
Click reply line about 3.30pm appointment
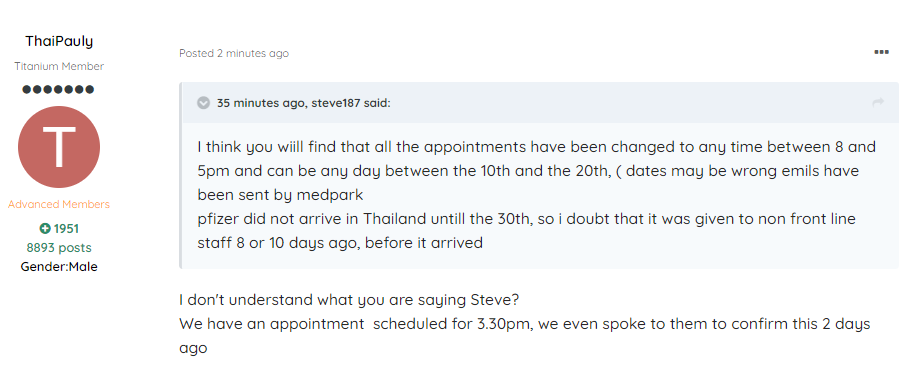pos(525,324)
